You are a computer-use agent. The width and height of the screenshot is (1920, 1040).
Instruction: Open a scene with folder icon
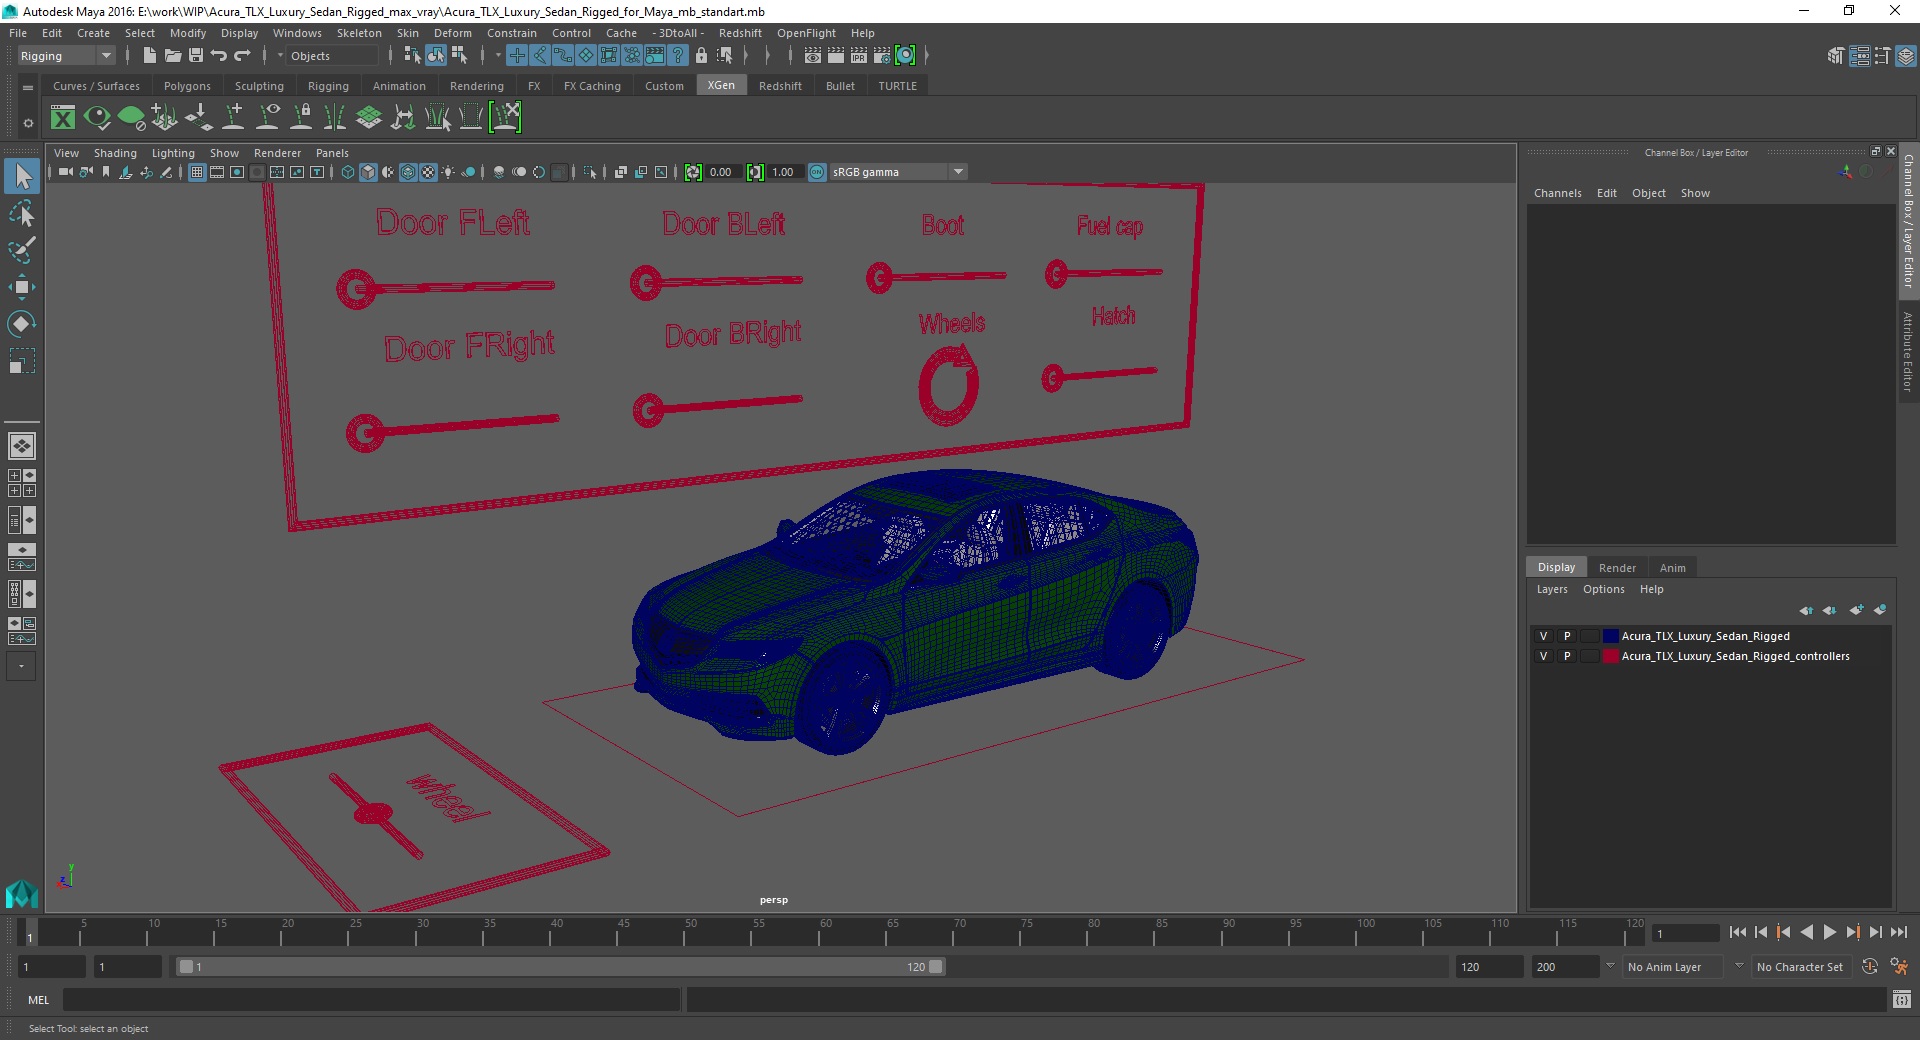[173, 56]
